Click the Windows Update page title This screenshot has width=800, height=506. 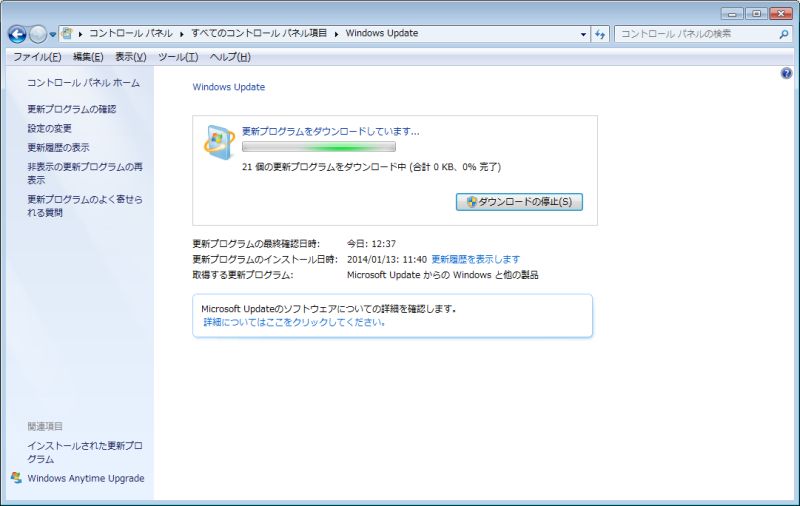point(229,87)
